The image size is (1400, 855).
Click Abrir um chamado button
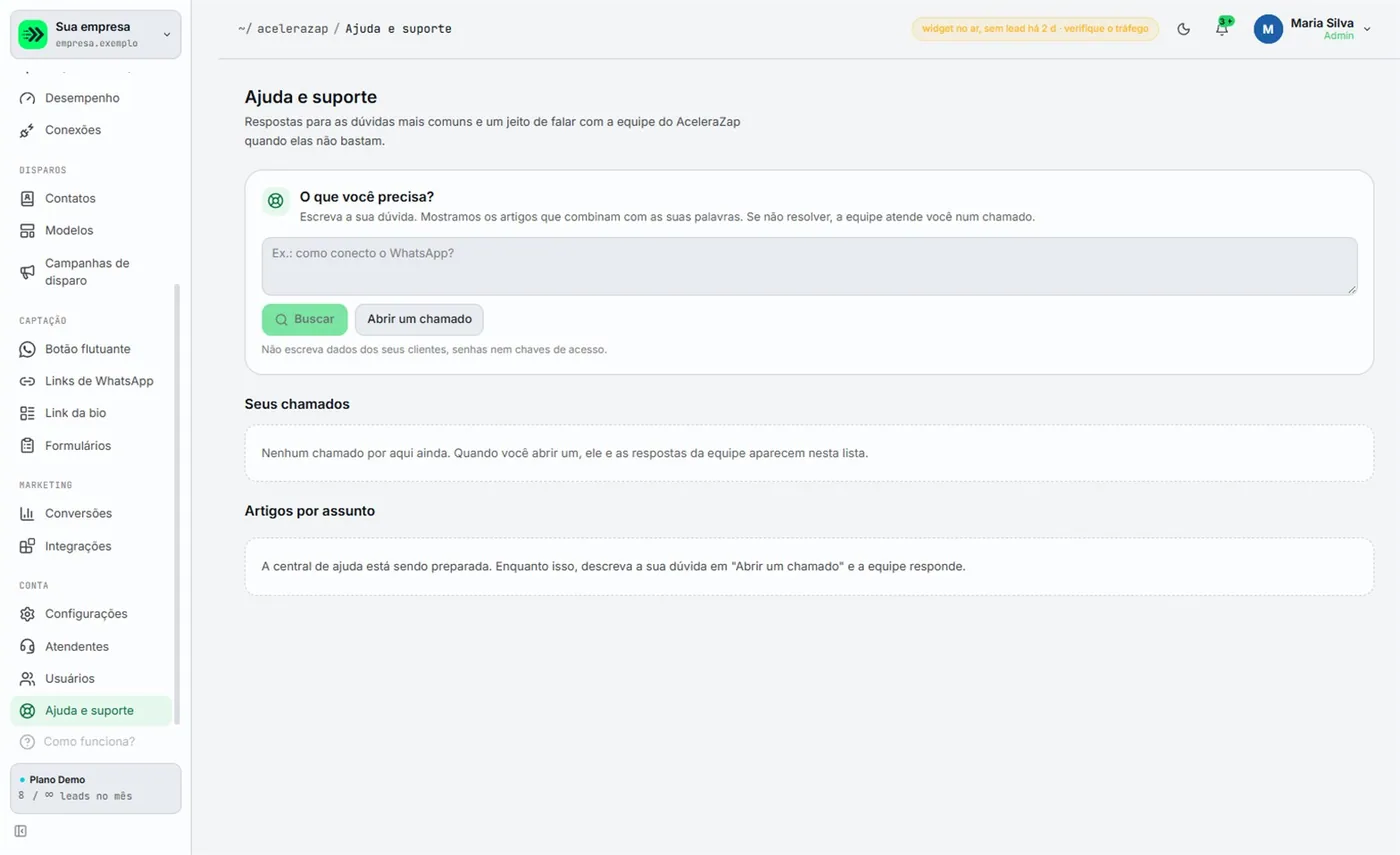click(419, 319)
